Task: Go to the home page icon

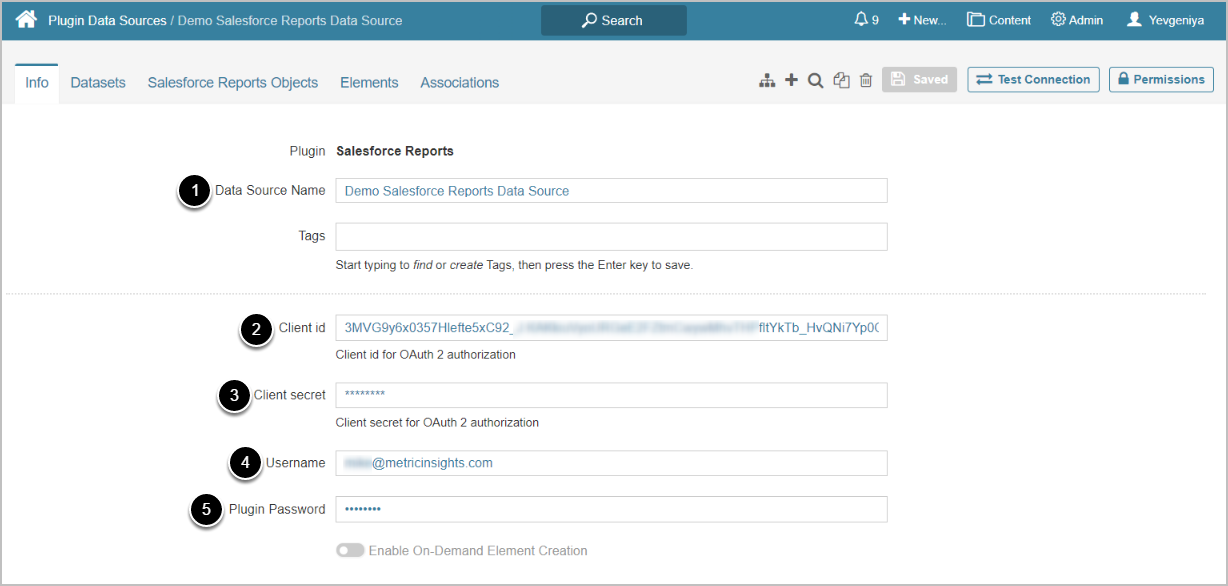Action: [x=26, y=20]
